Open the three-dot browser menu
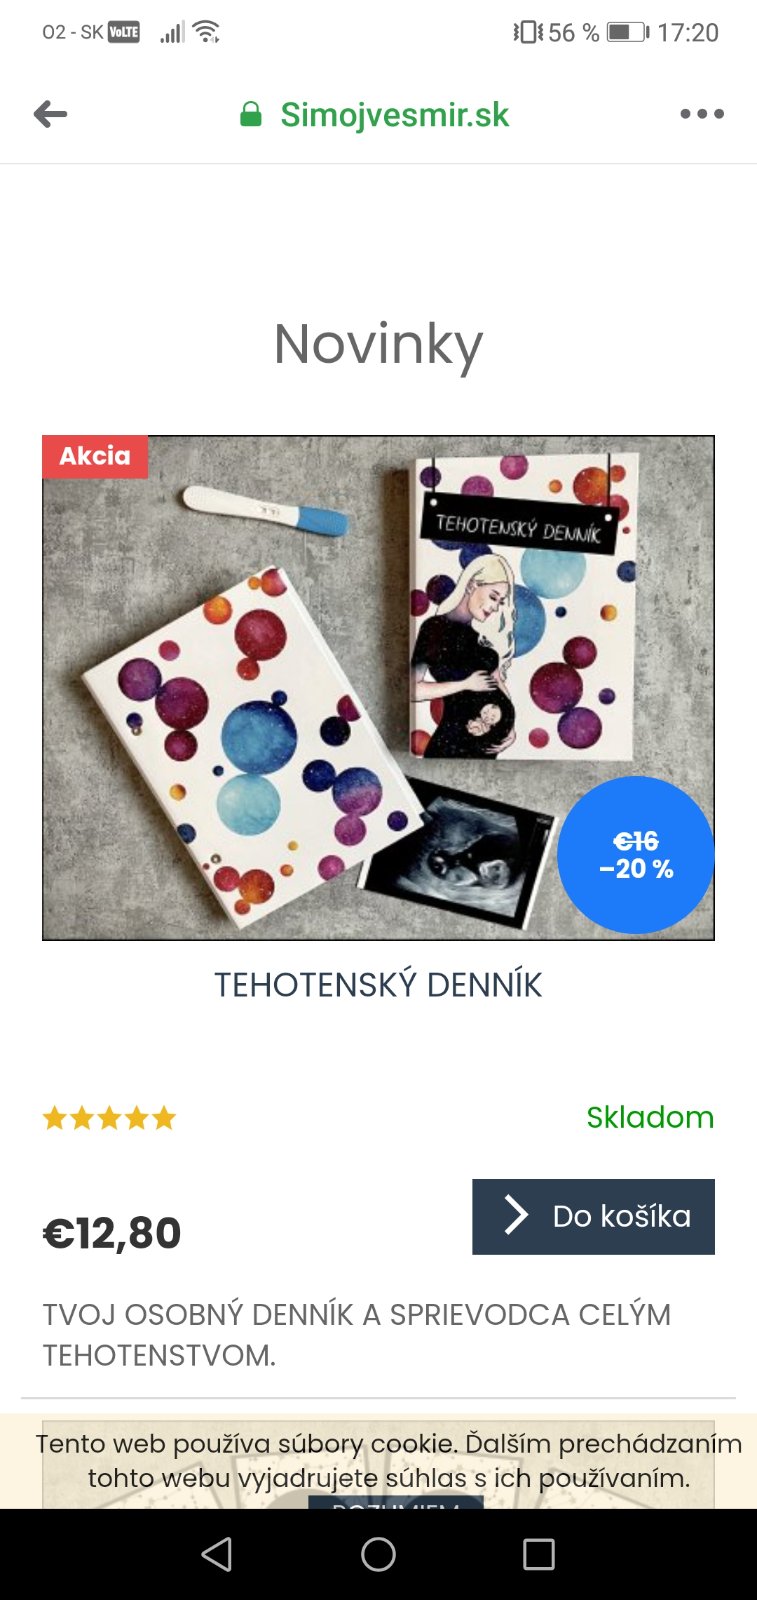Viewport: 757px width, 1600px height. coord(702,114)
